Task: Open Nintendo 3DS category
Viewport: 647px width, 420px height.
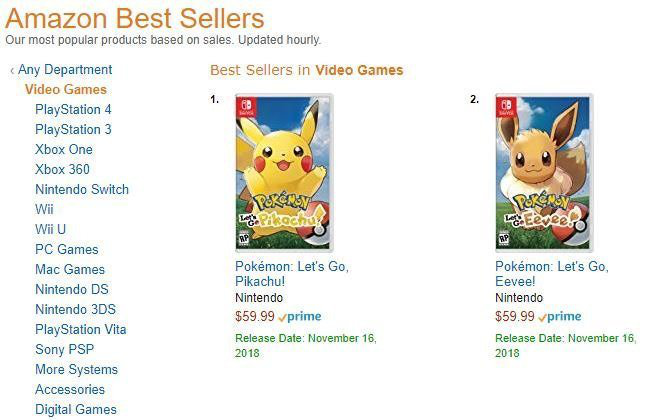Action: 76,309
